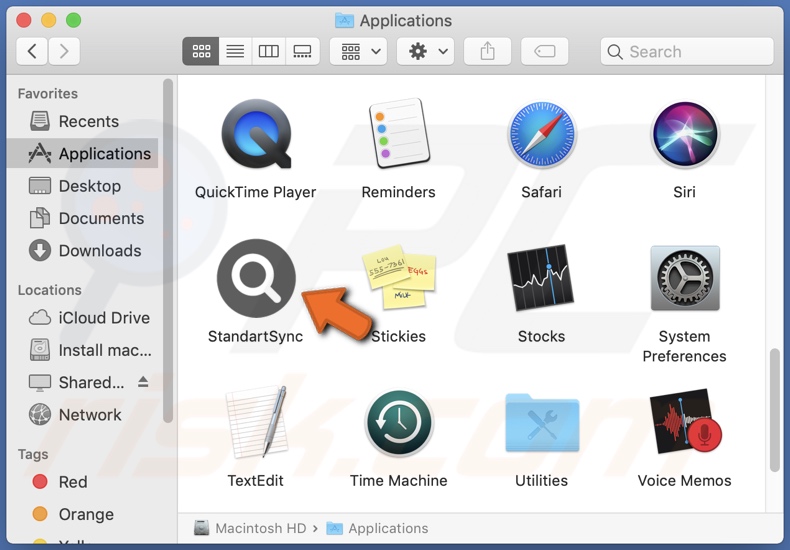
Task: Click the Voice Memos name label
Action: (684, 480)
